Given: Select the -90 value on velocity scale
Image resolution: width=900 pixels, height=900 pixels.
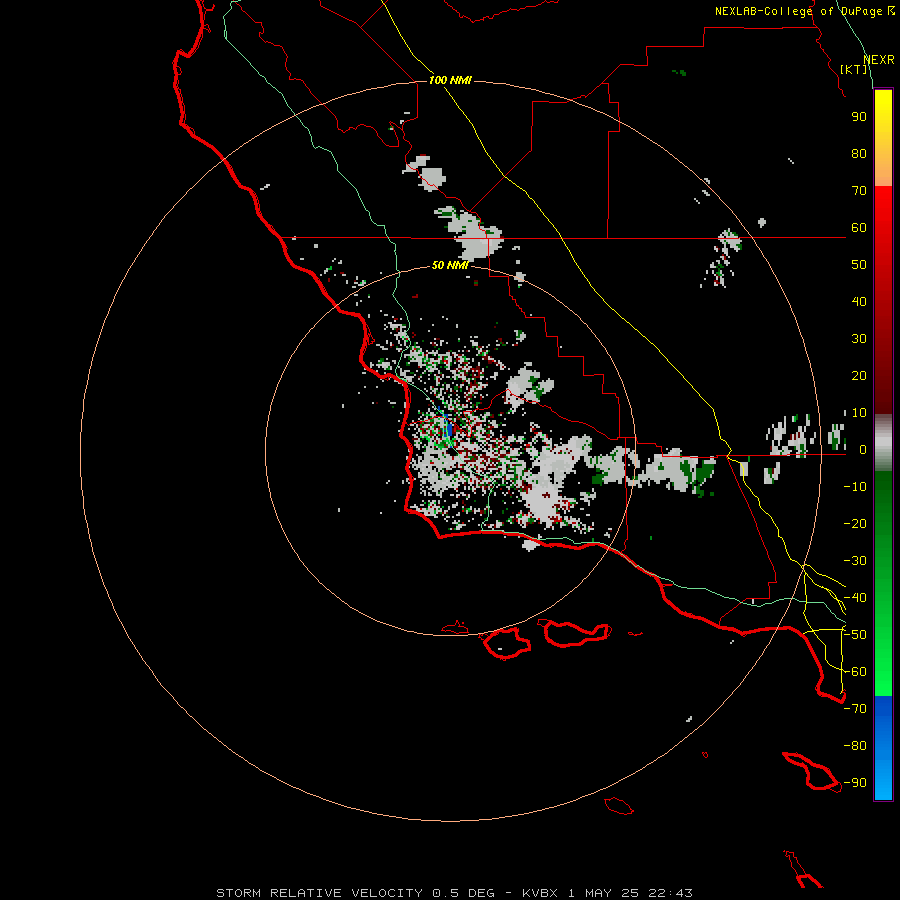Looking at the screenshot, I should 855,783.
